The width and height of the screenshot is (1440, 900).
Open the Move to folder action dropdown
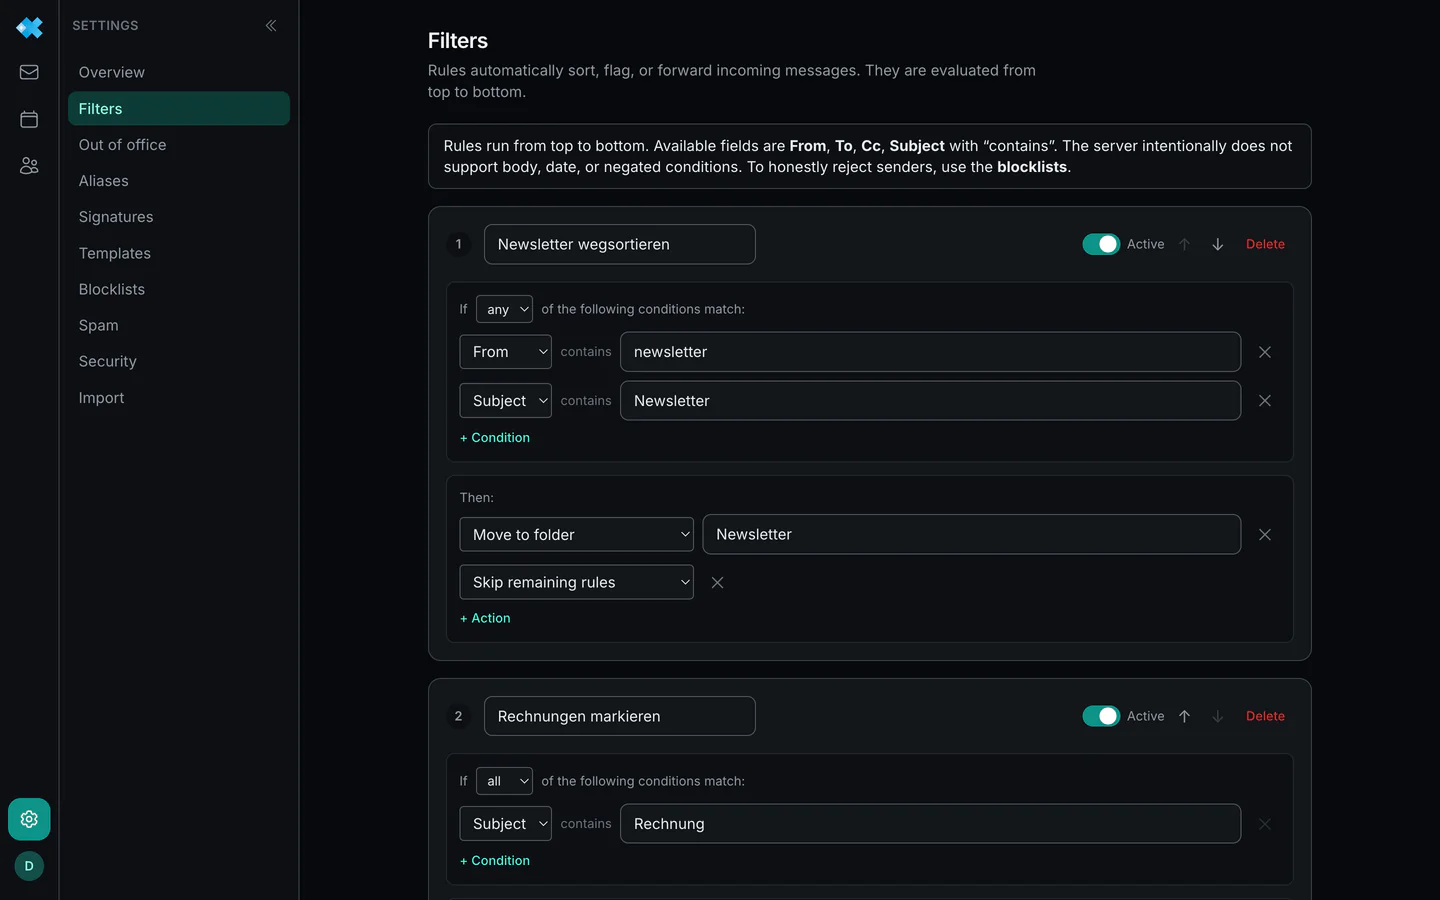pos(576,535)
